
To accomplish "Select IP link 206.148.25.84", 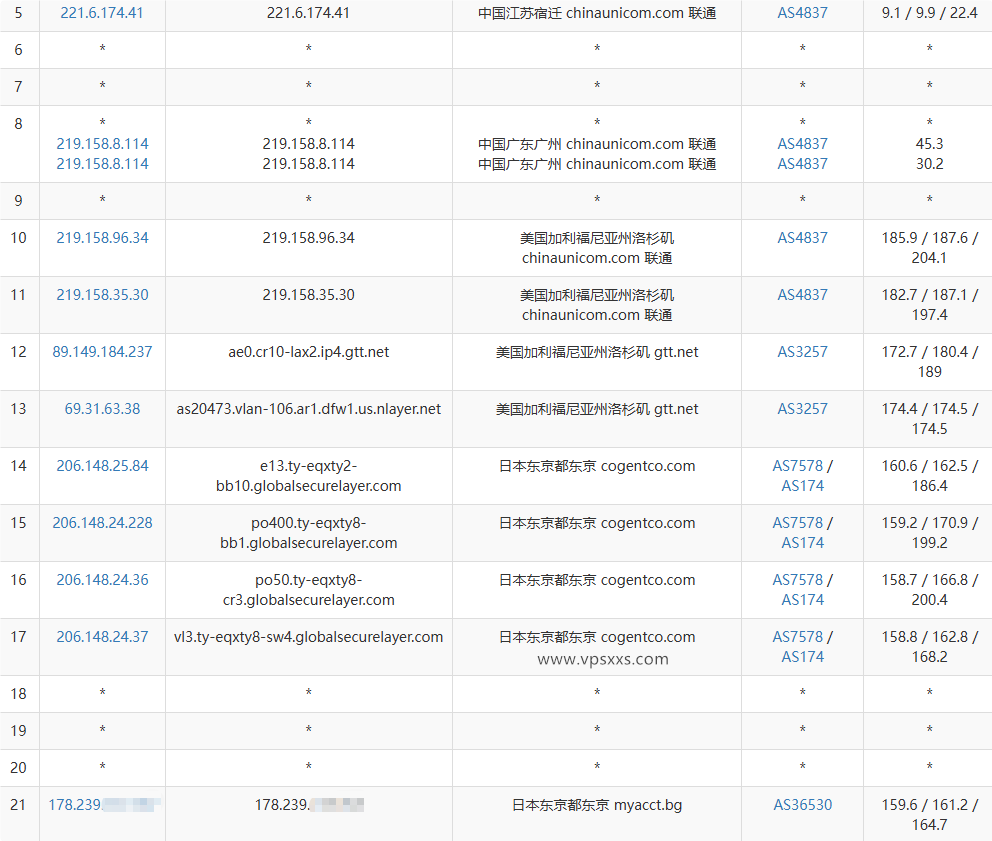I will tap(101, 465).
